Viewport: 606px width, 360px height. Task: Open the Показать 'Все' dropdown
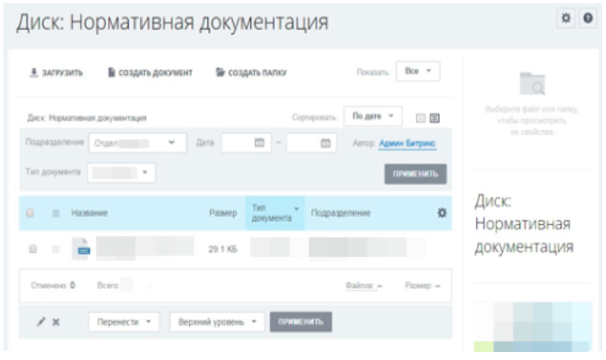(418, 71)
